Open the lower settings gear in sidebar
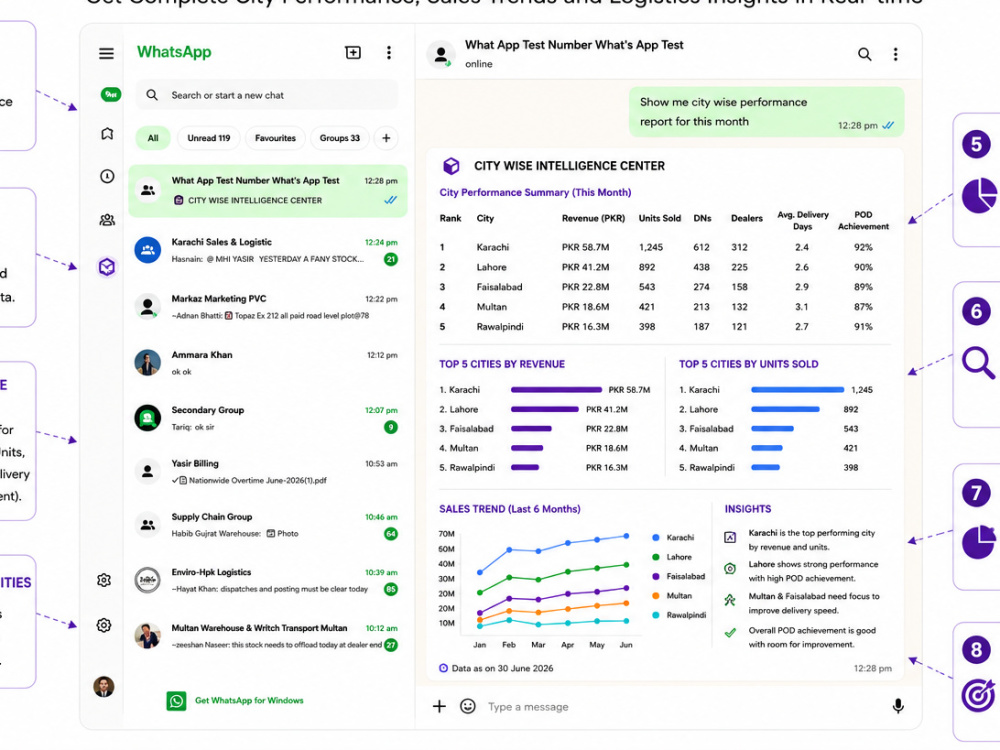Viewport: 1000px width, 750px height. 104,625
